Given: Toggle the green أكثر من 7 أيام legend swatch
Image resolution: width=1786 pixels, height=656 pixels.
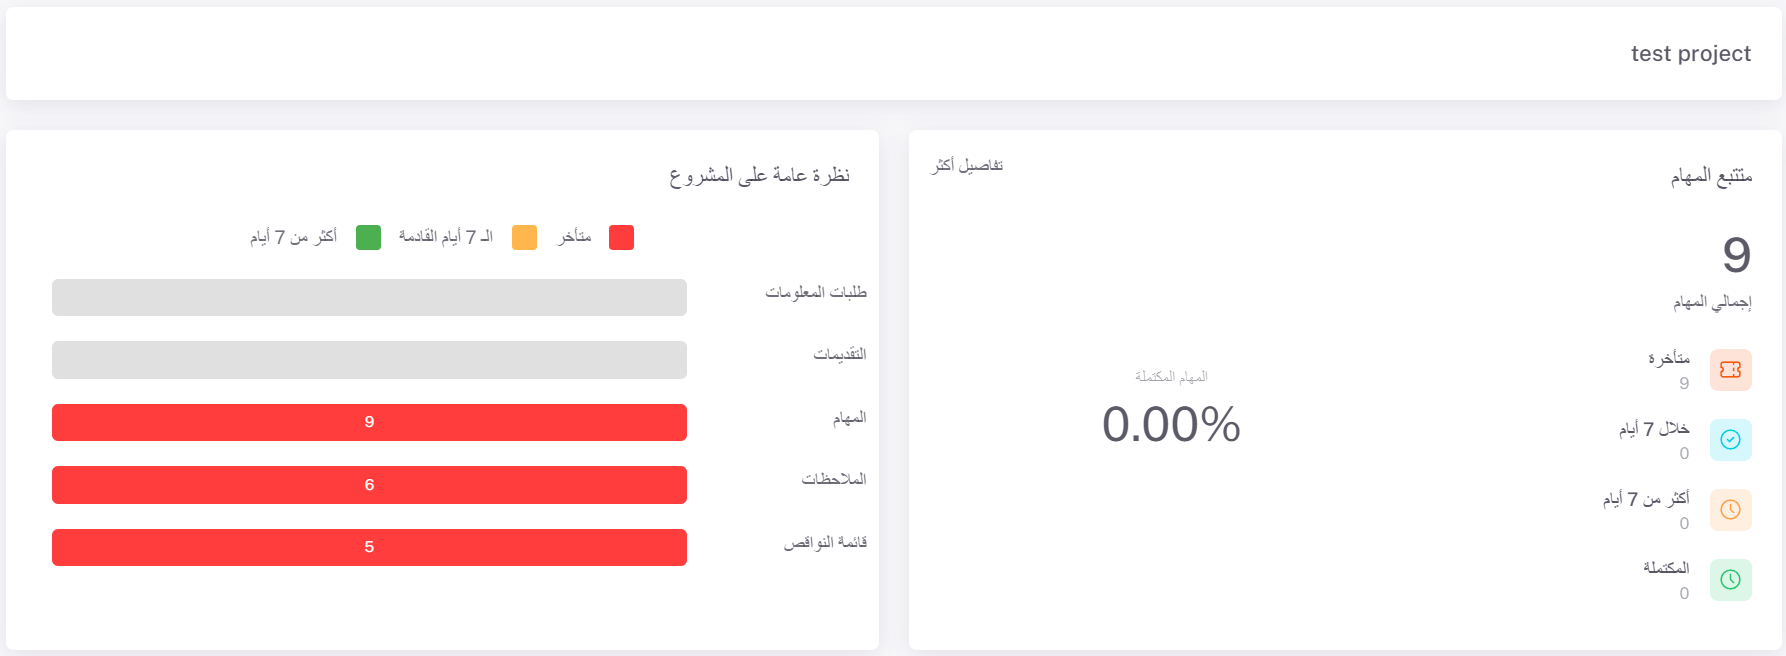Looking at the screenshot, I should click(x=368, y=237).
